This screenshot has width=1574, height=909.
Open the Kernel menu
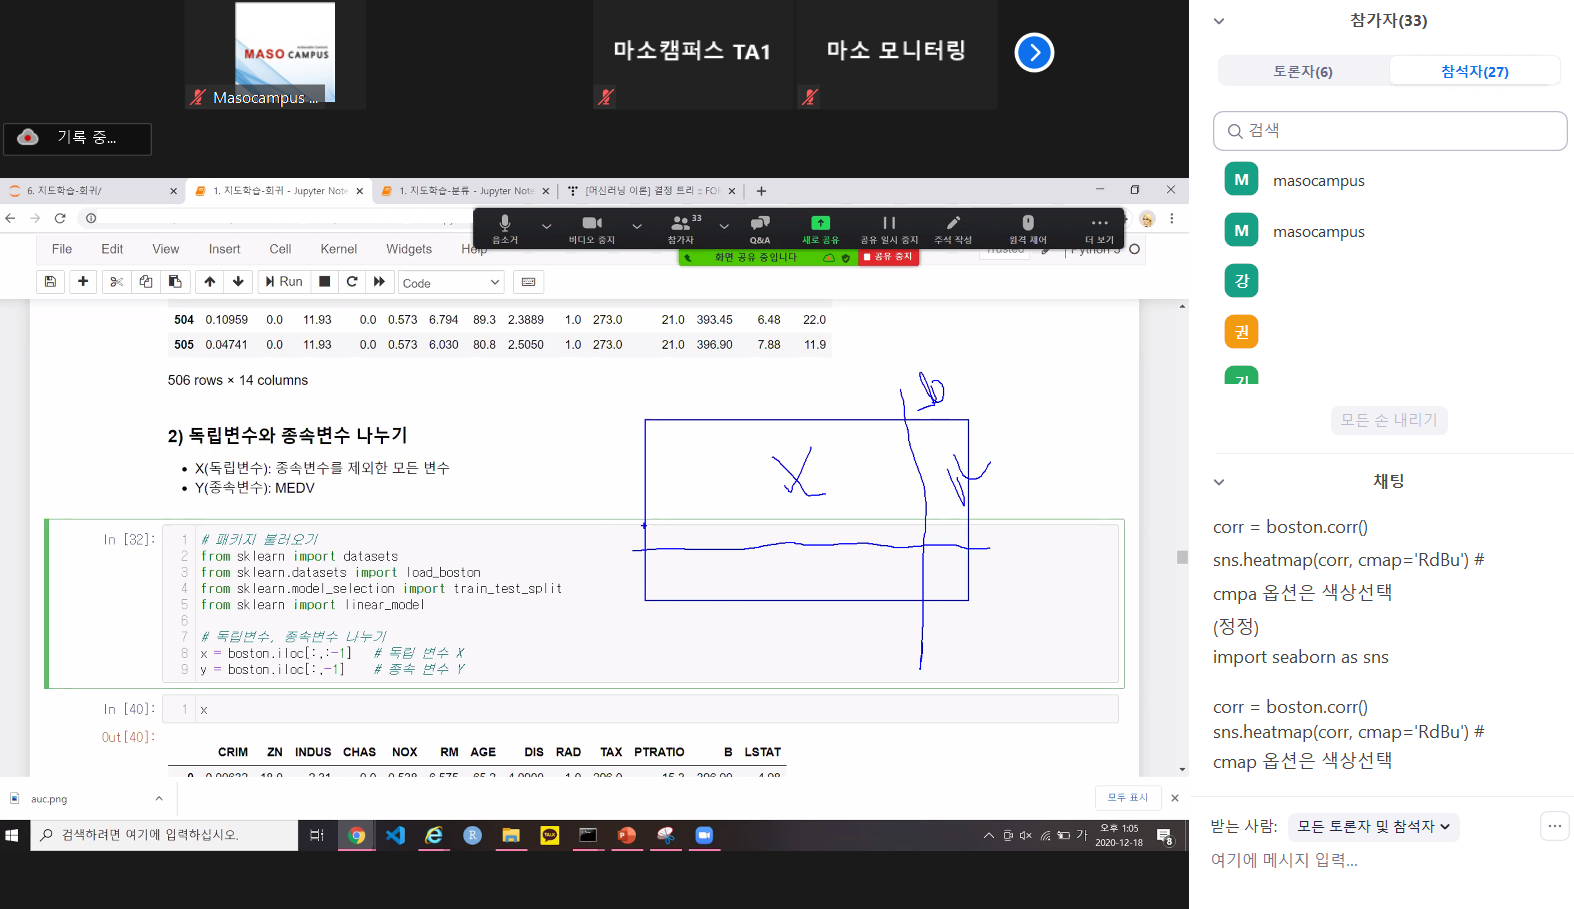click(x=338, y=249)
